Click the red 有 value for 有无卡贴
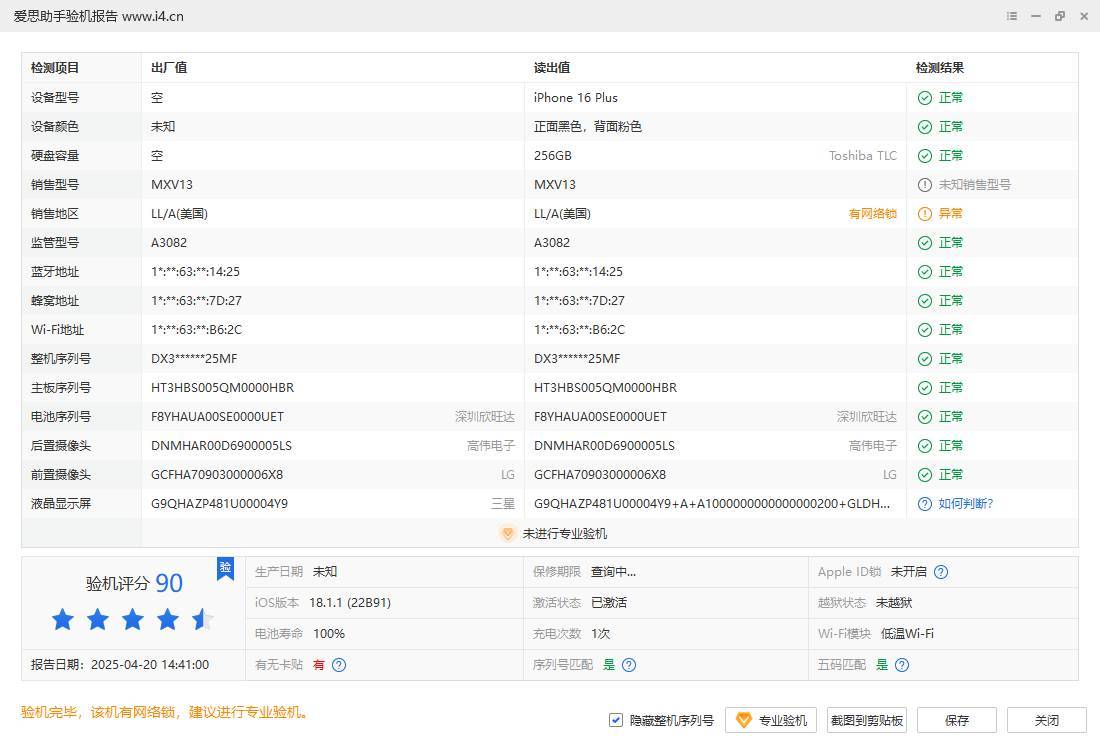The width and height of the screenshot is (1100, 749). 319,665
